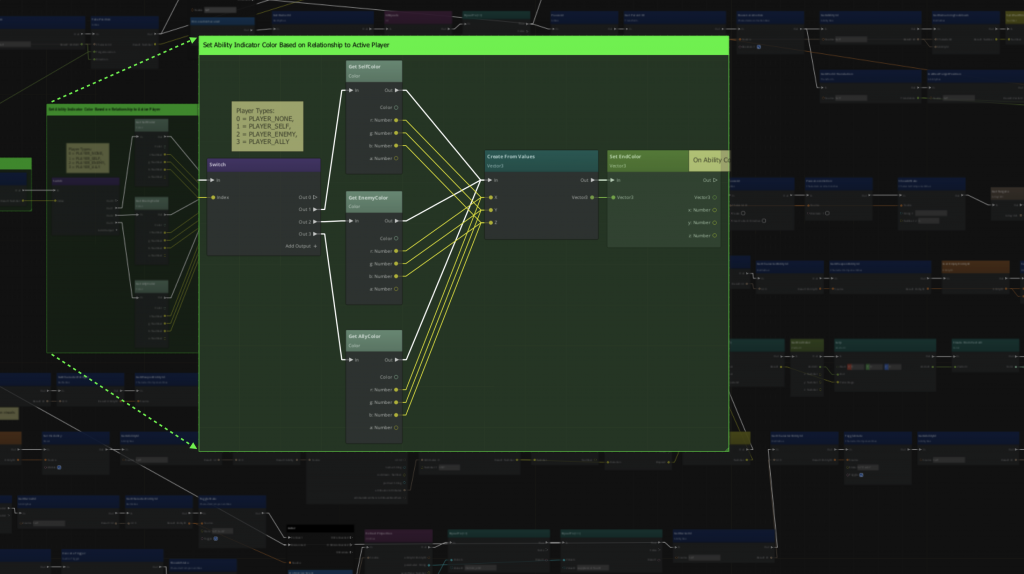Select the Switch node header
The width and height of the screenshot is (1024, 574).
[x=264, y=165]
